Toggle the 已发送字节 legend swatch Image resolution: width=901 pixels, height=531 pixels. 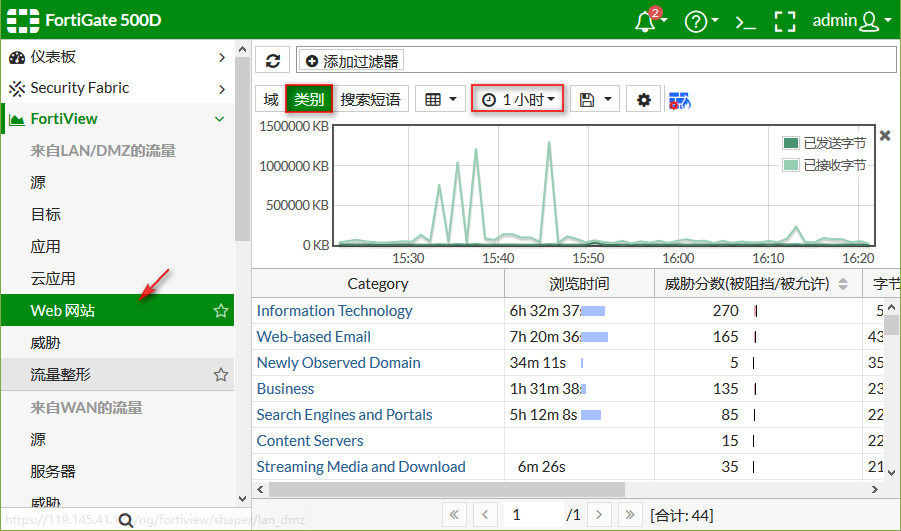tap(791, 143)
